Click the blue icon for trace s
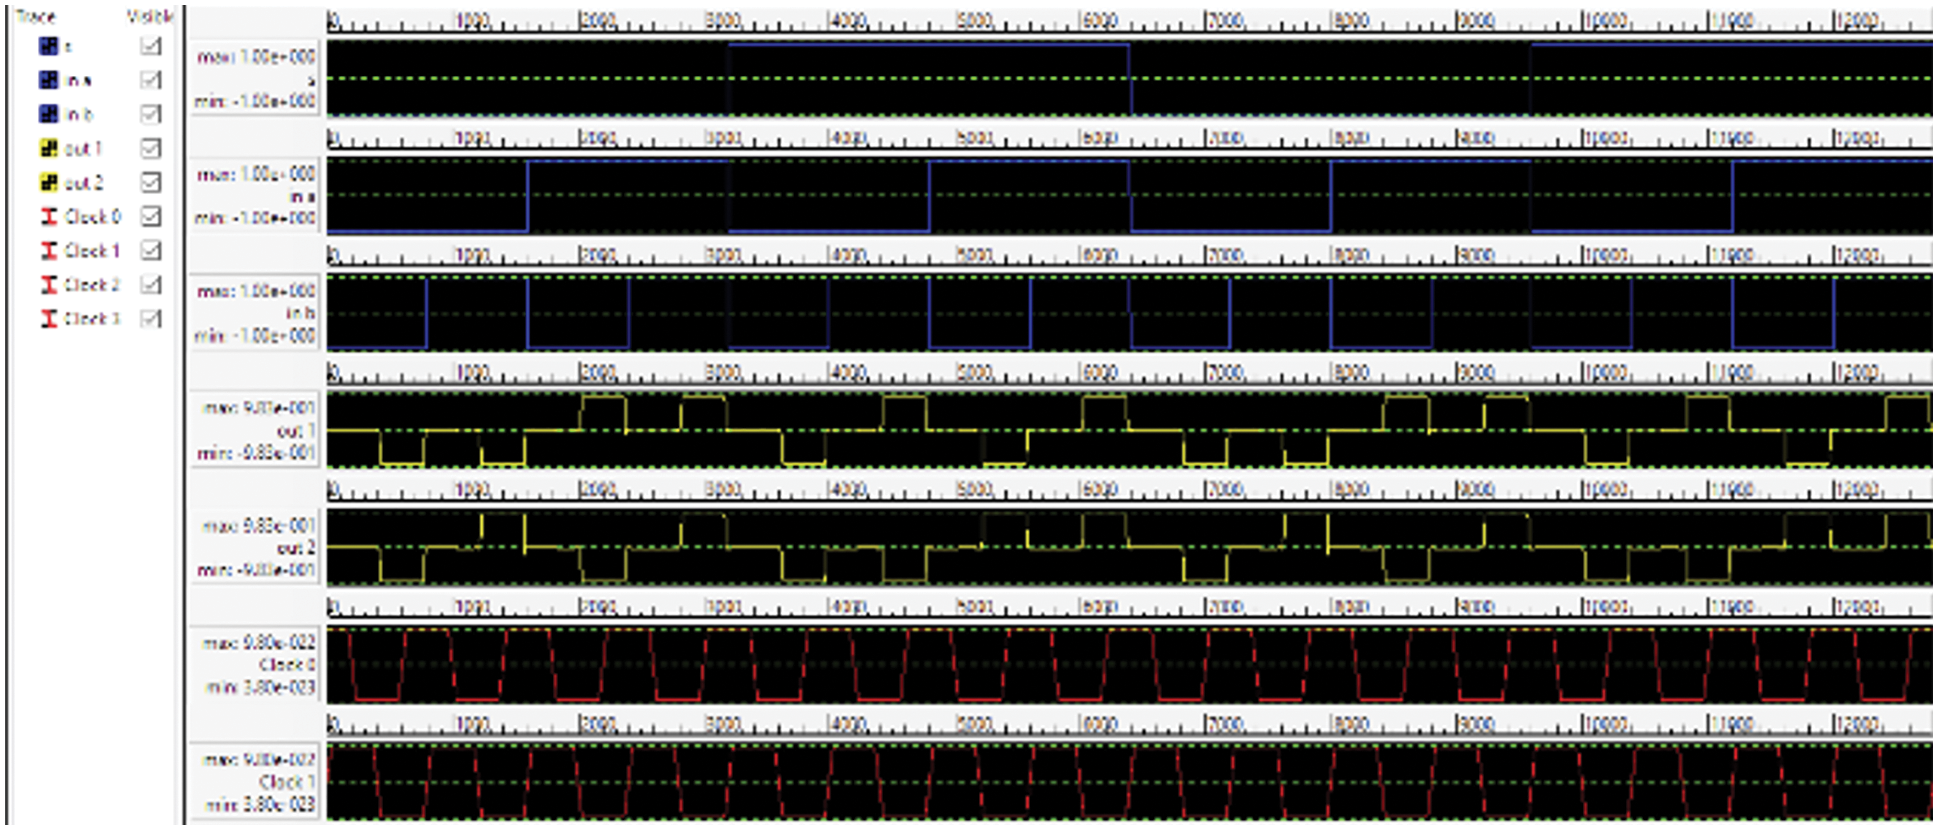 [48, 46]
